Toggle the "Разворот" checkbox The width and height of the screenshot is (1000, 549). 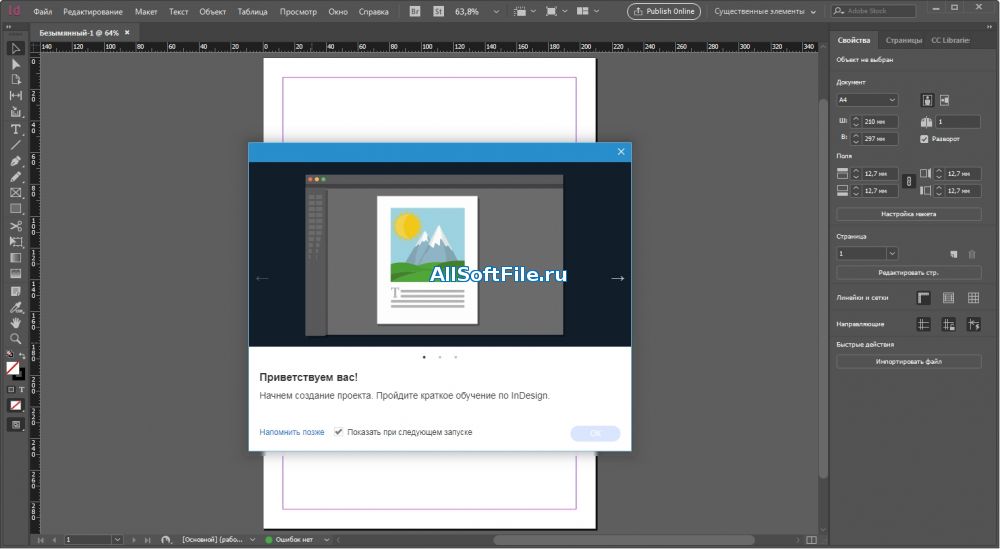coord(924,139)
